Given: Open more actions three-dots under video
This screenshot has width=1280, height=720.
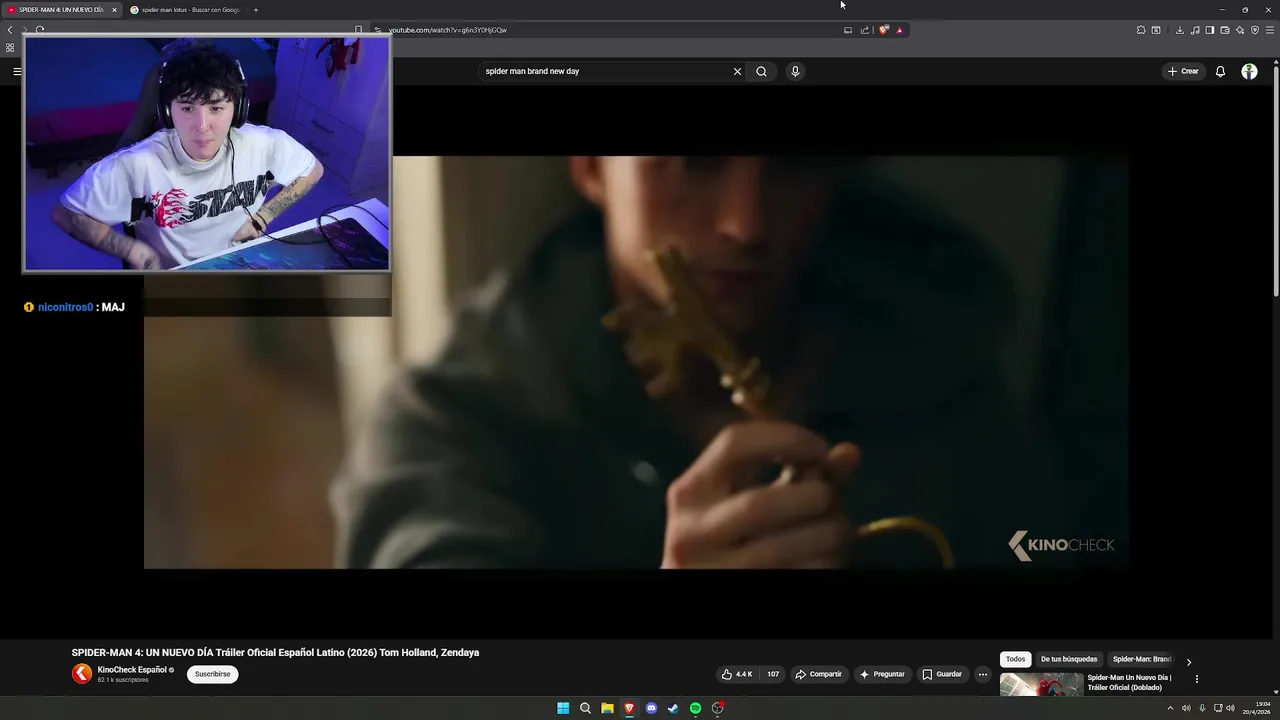Looking at the screenshot, I should [x=982, y=674].
